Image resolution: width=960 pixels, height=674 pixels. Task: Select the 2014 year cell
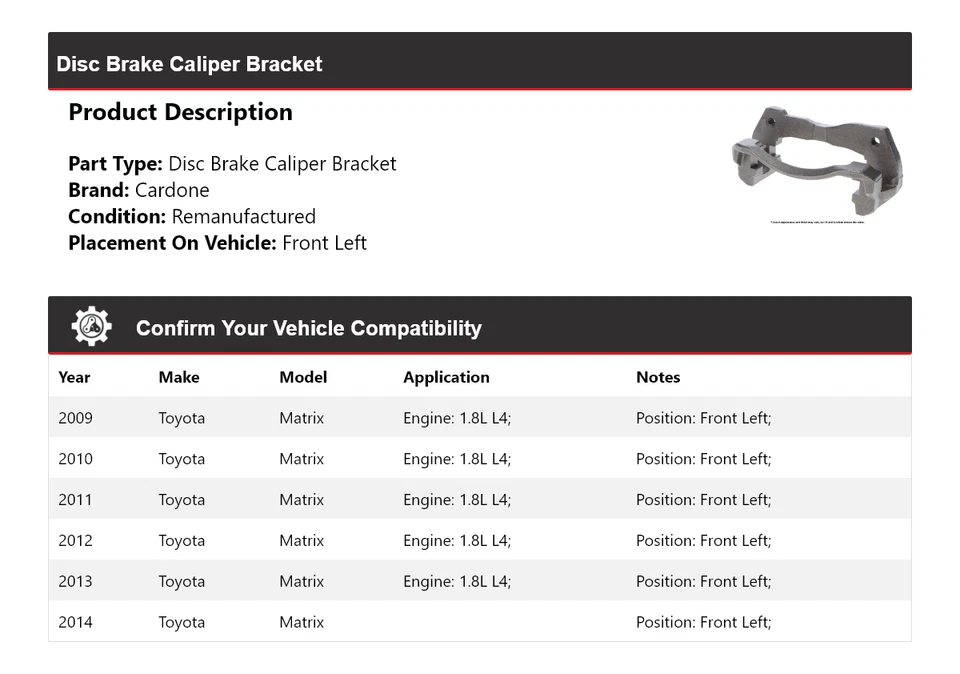click(x=75, y=622)
